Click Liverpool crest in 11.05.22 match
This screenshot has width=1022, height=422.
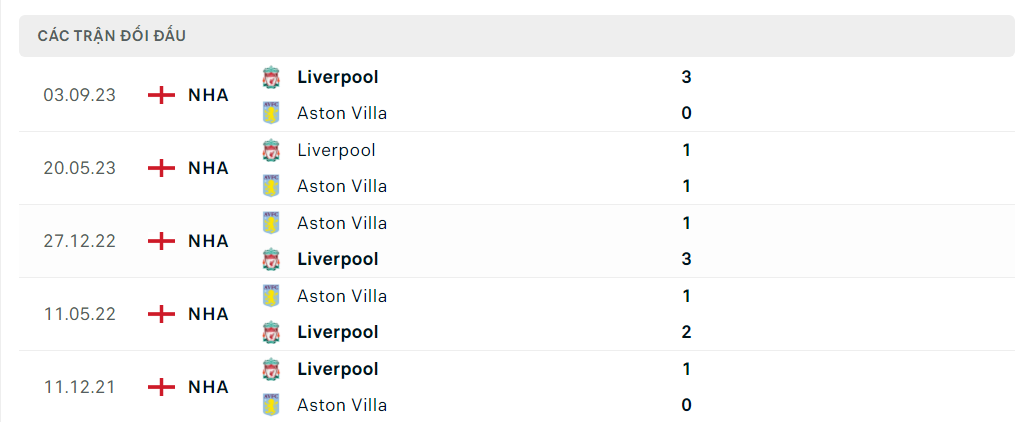[271, 332]
